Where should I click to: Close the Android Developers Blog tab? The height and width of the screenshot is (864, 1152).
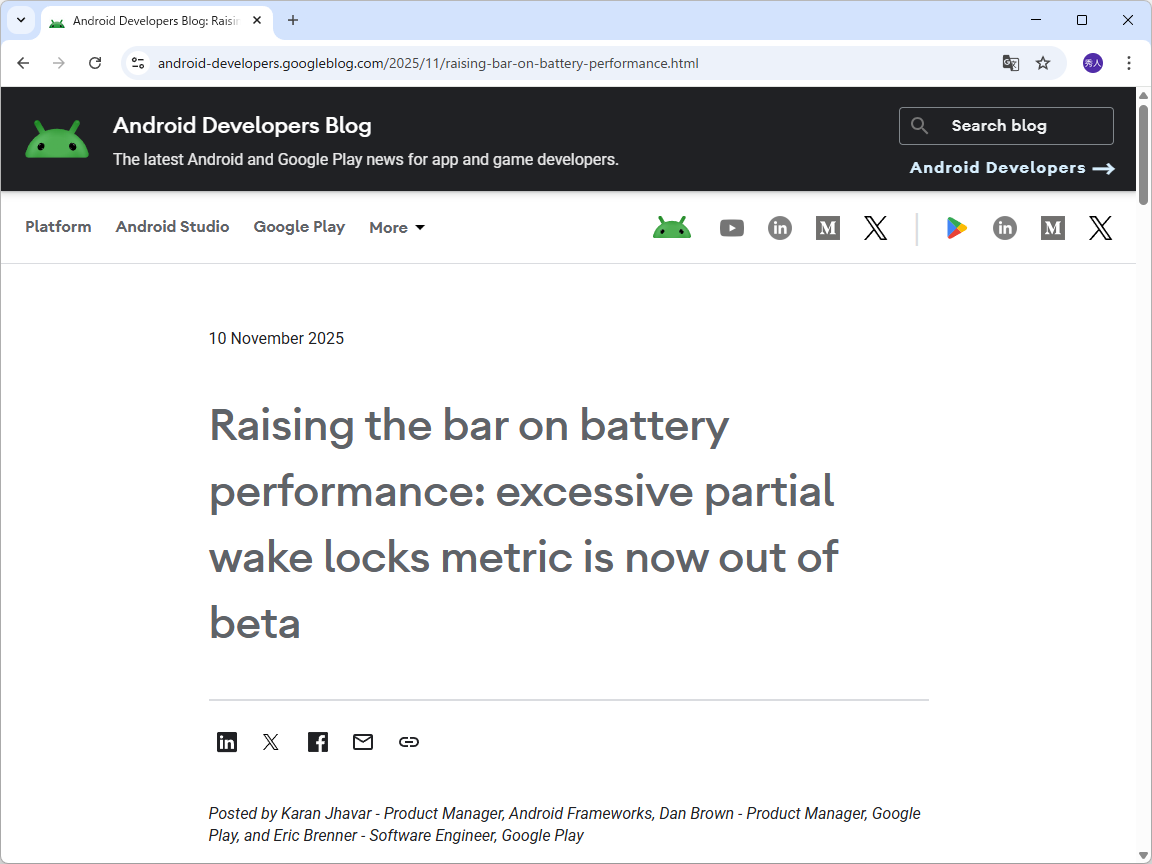257,21
